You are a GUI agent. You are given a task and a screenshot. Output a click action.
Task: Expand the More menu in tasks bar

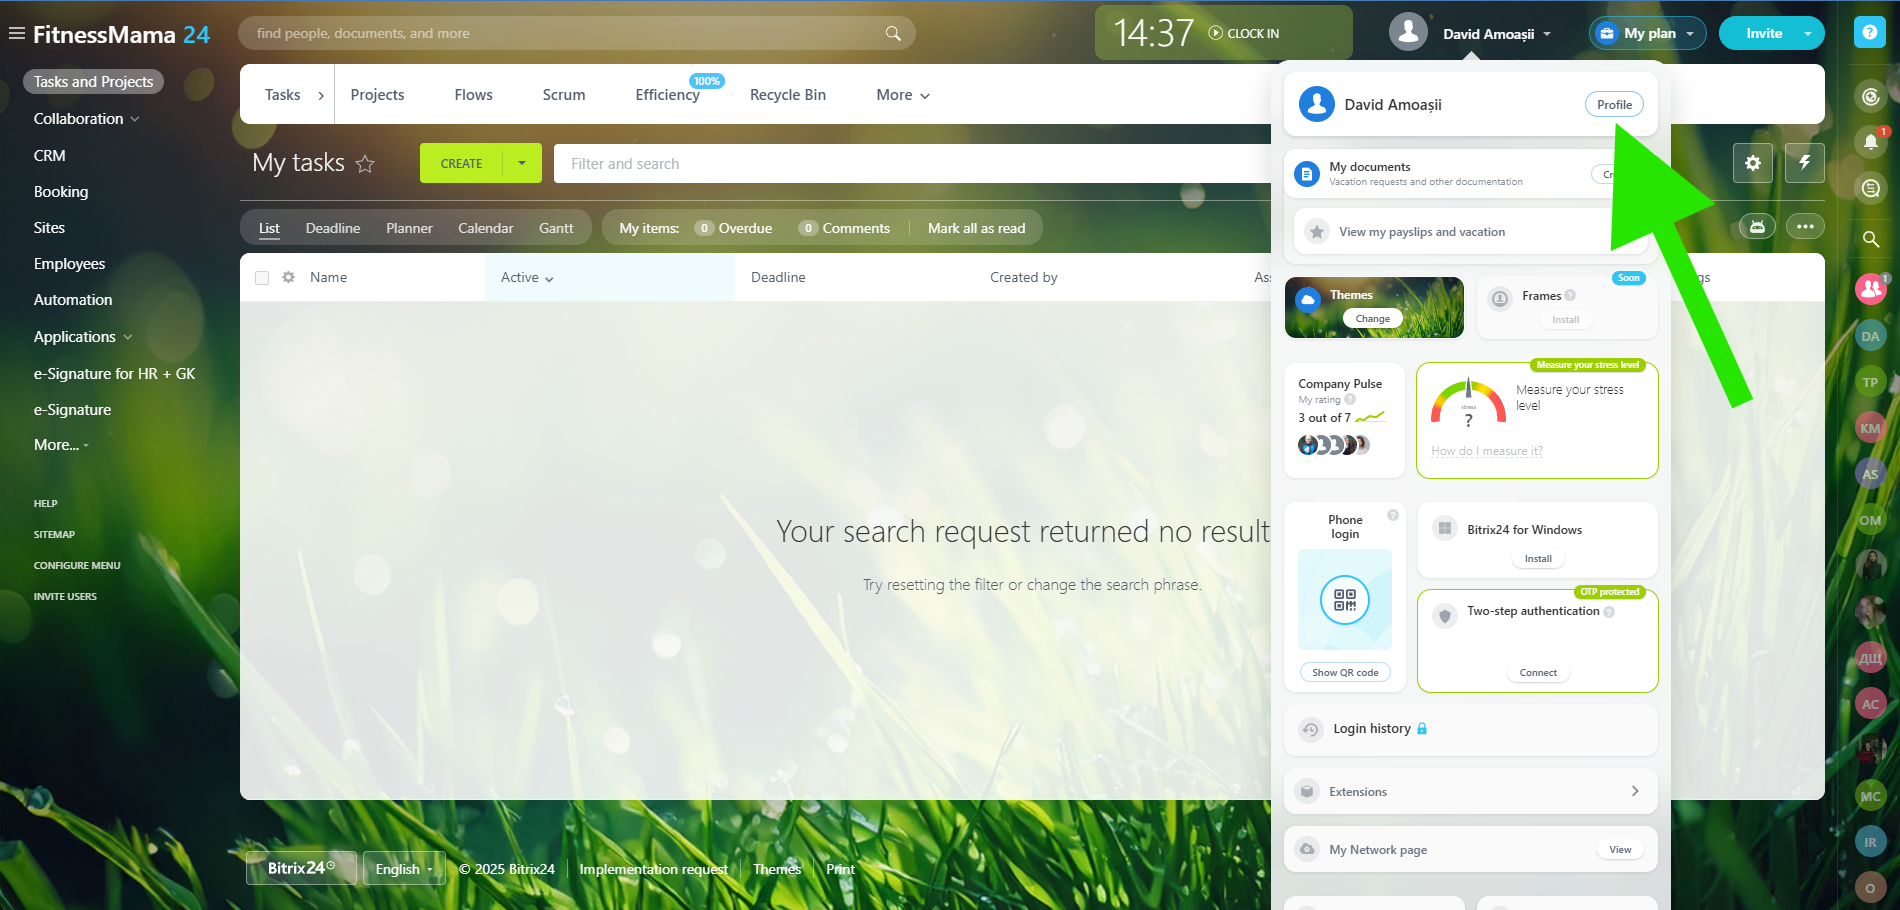903,95
